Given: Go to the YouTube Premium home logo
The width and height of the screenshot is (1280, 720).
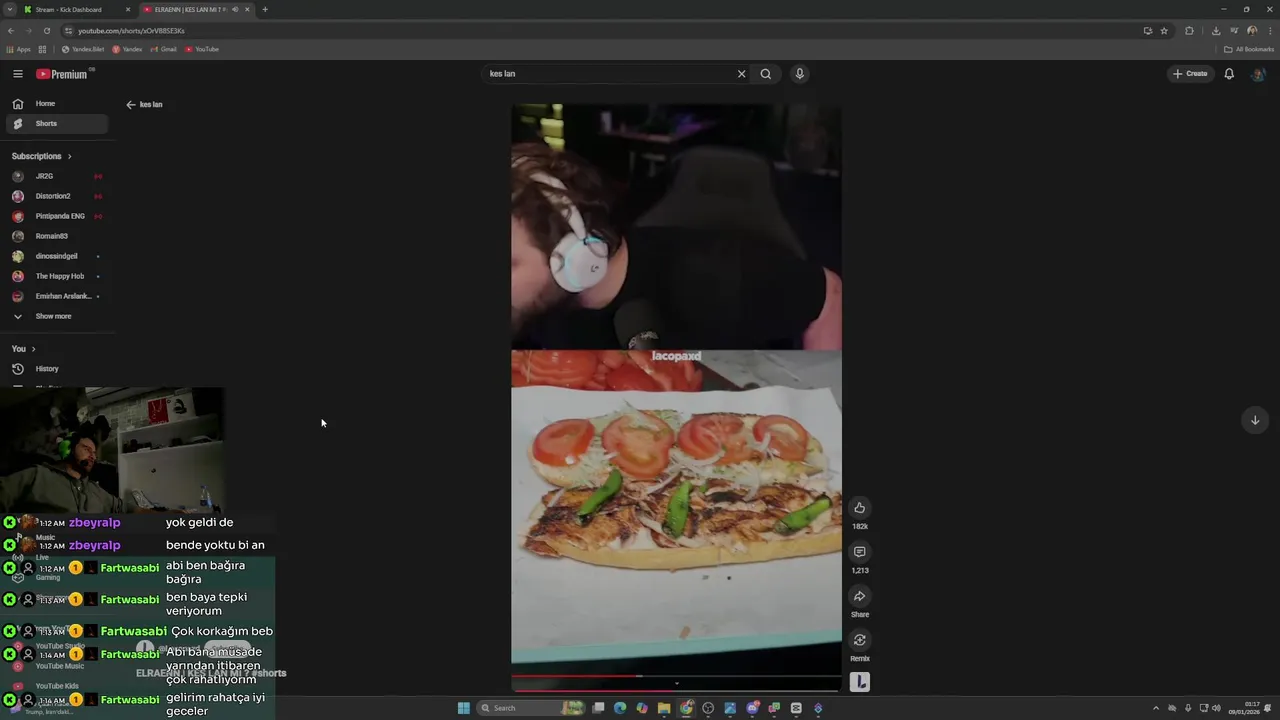Looking at the screenshot, I should pos(62,74).
